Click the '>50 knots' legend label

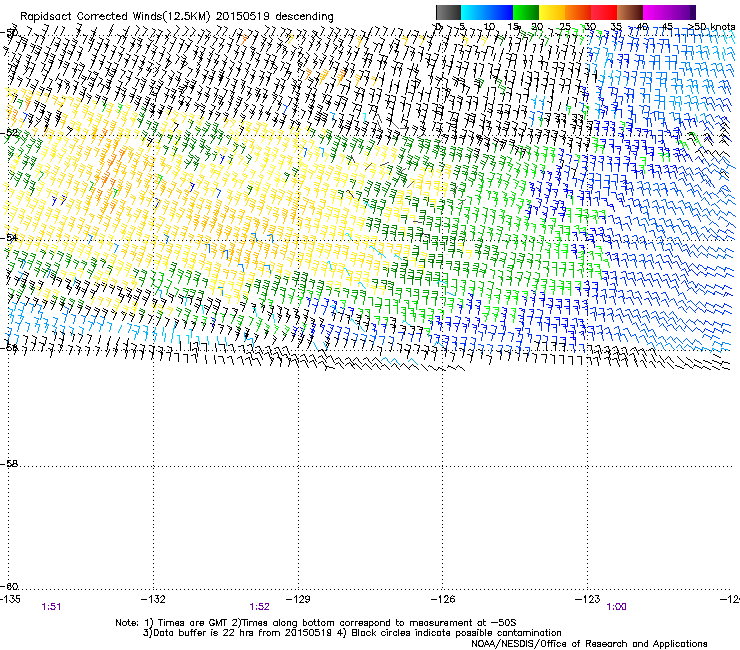[x=712, y=26]
